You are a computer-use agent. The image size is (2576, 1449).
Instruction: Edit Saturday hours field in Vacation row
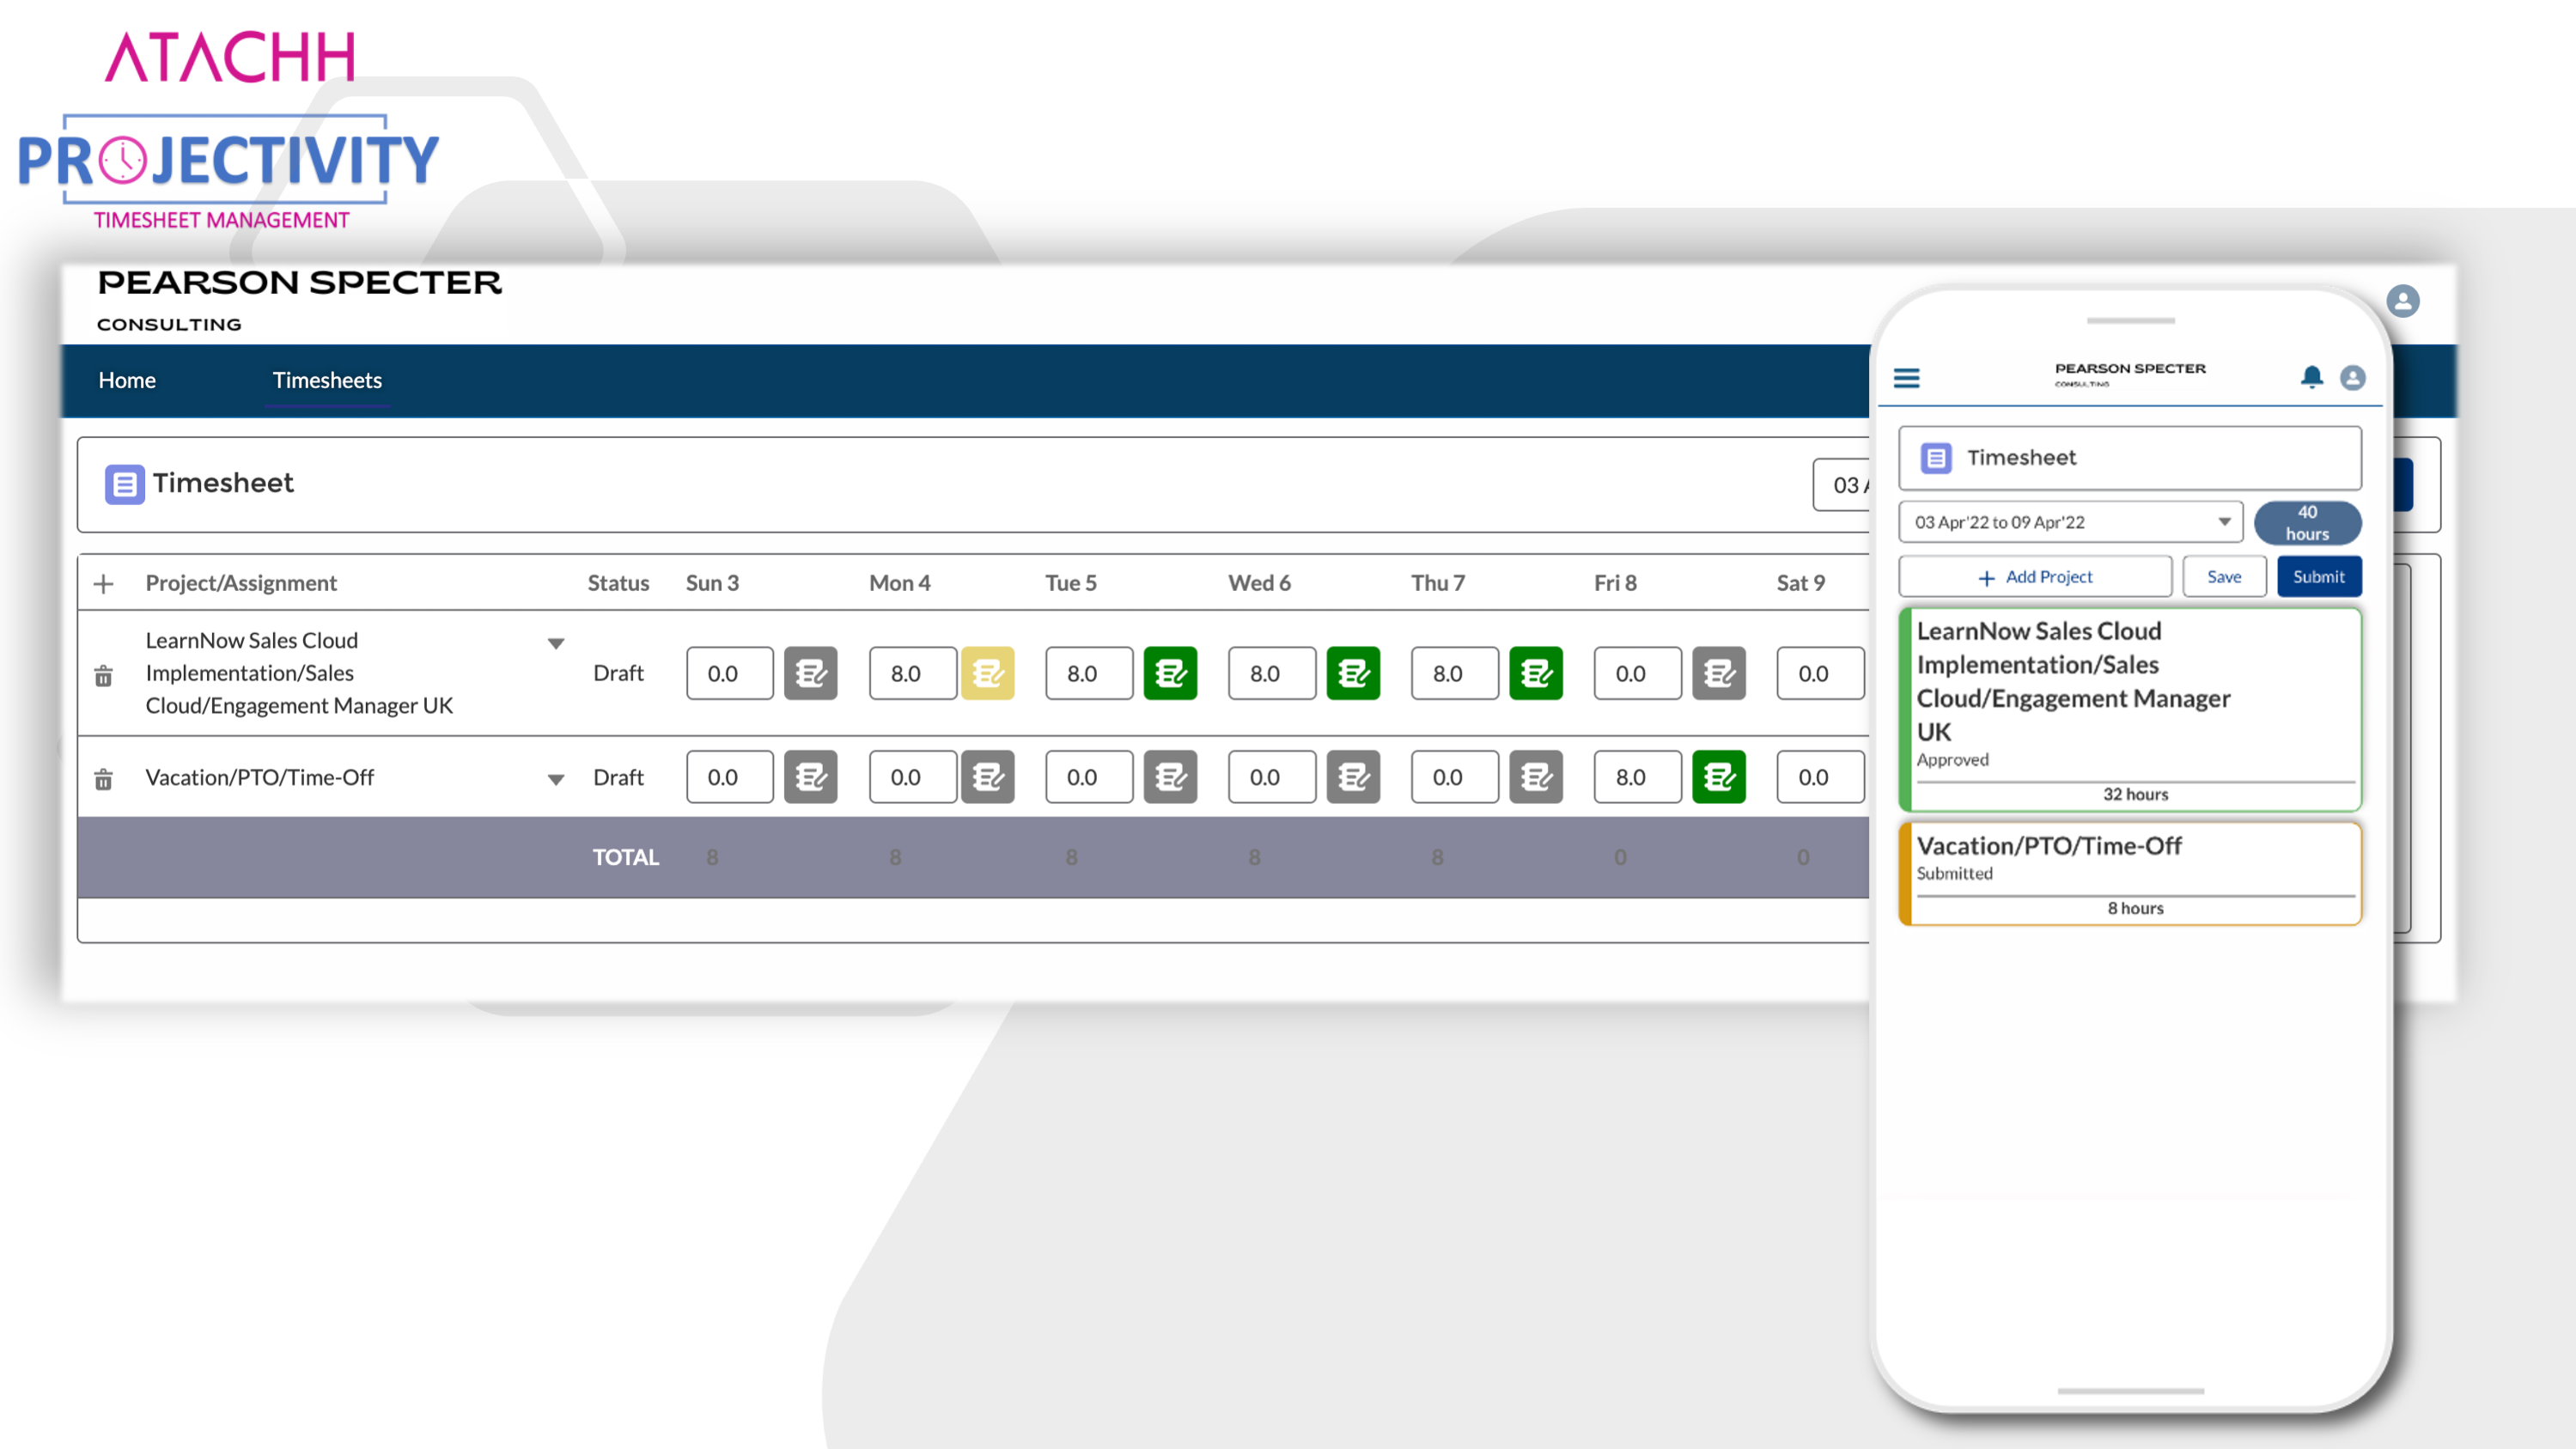[1821, 777]
